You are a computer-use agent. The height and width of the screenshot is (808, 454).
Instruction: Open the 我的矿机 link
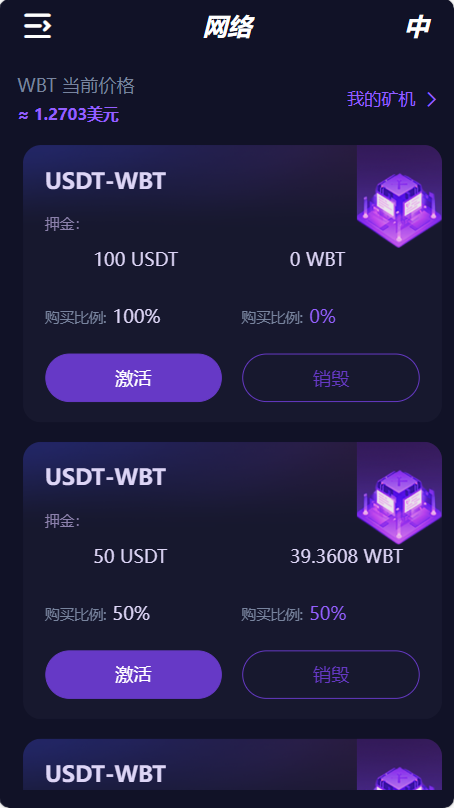(381, 99)
